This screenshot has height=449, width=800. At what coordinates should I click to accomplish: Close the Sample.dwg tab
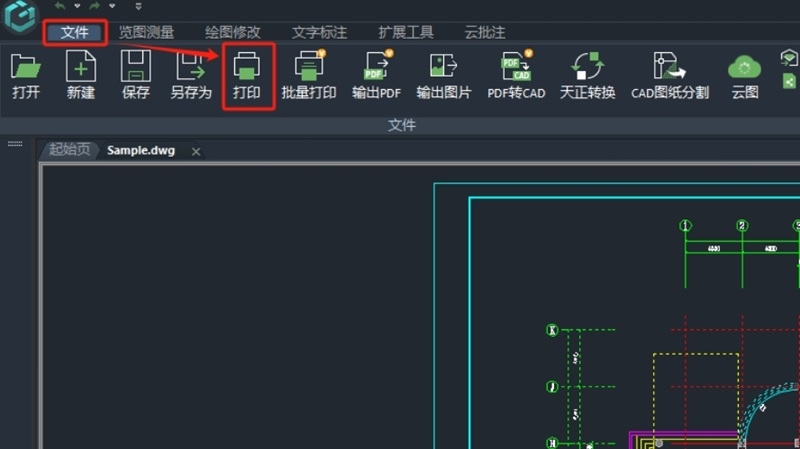[x=196, y=152]
